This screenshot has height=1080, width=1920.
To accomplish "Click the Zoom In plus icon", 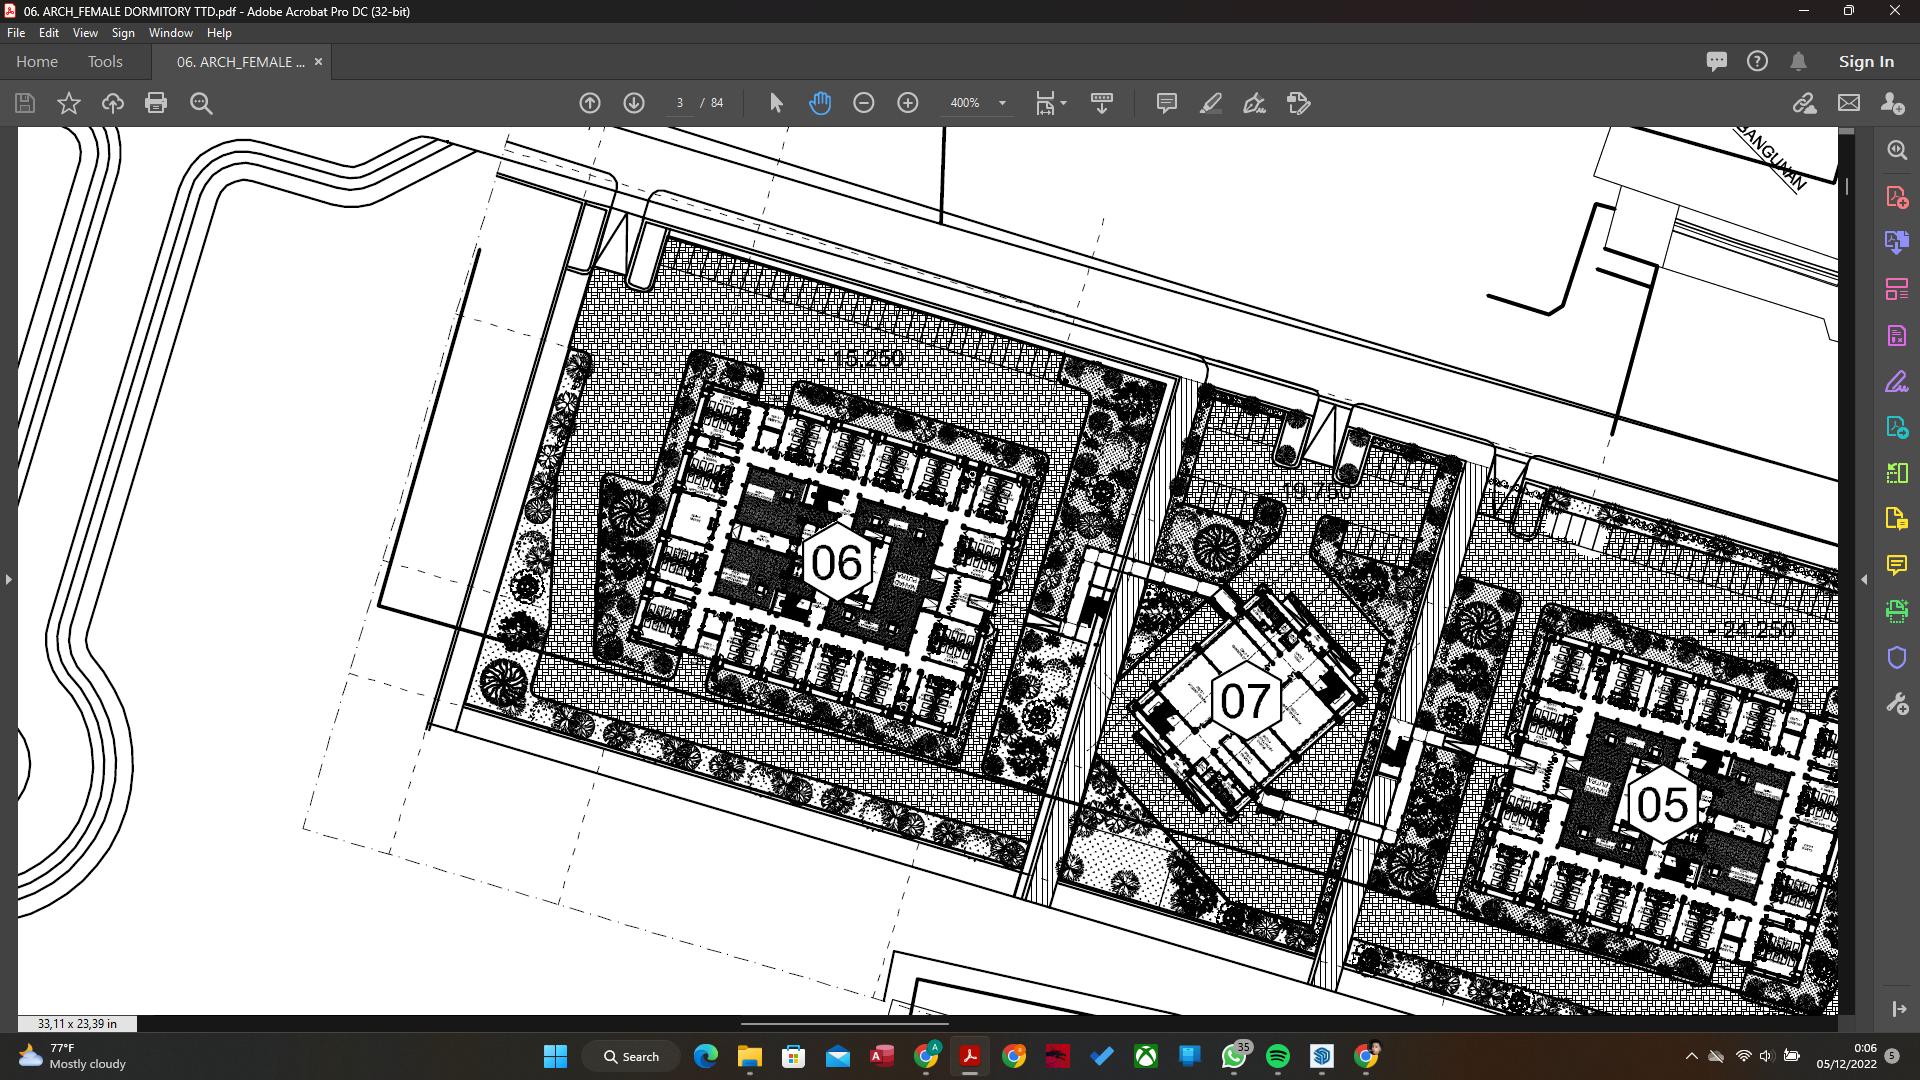I will (908, 103).
